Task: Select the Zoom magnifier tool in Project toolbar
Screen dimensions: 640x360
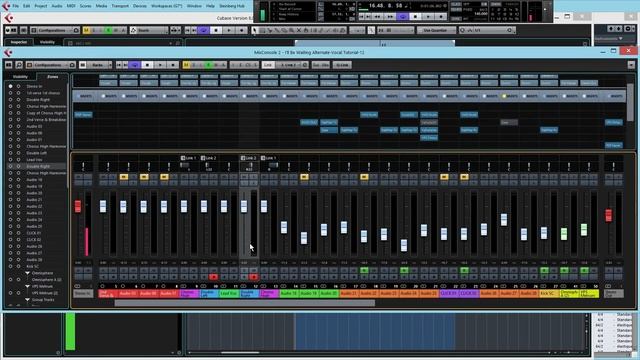Action: click(291, 30)
